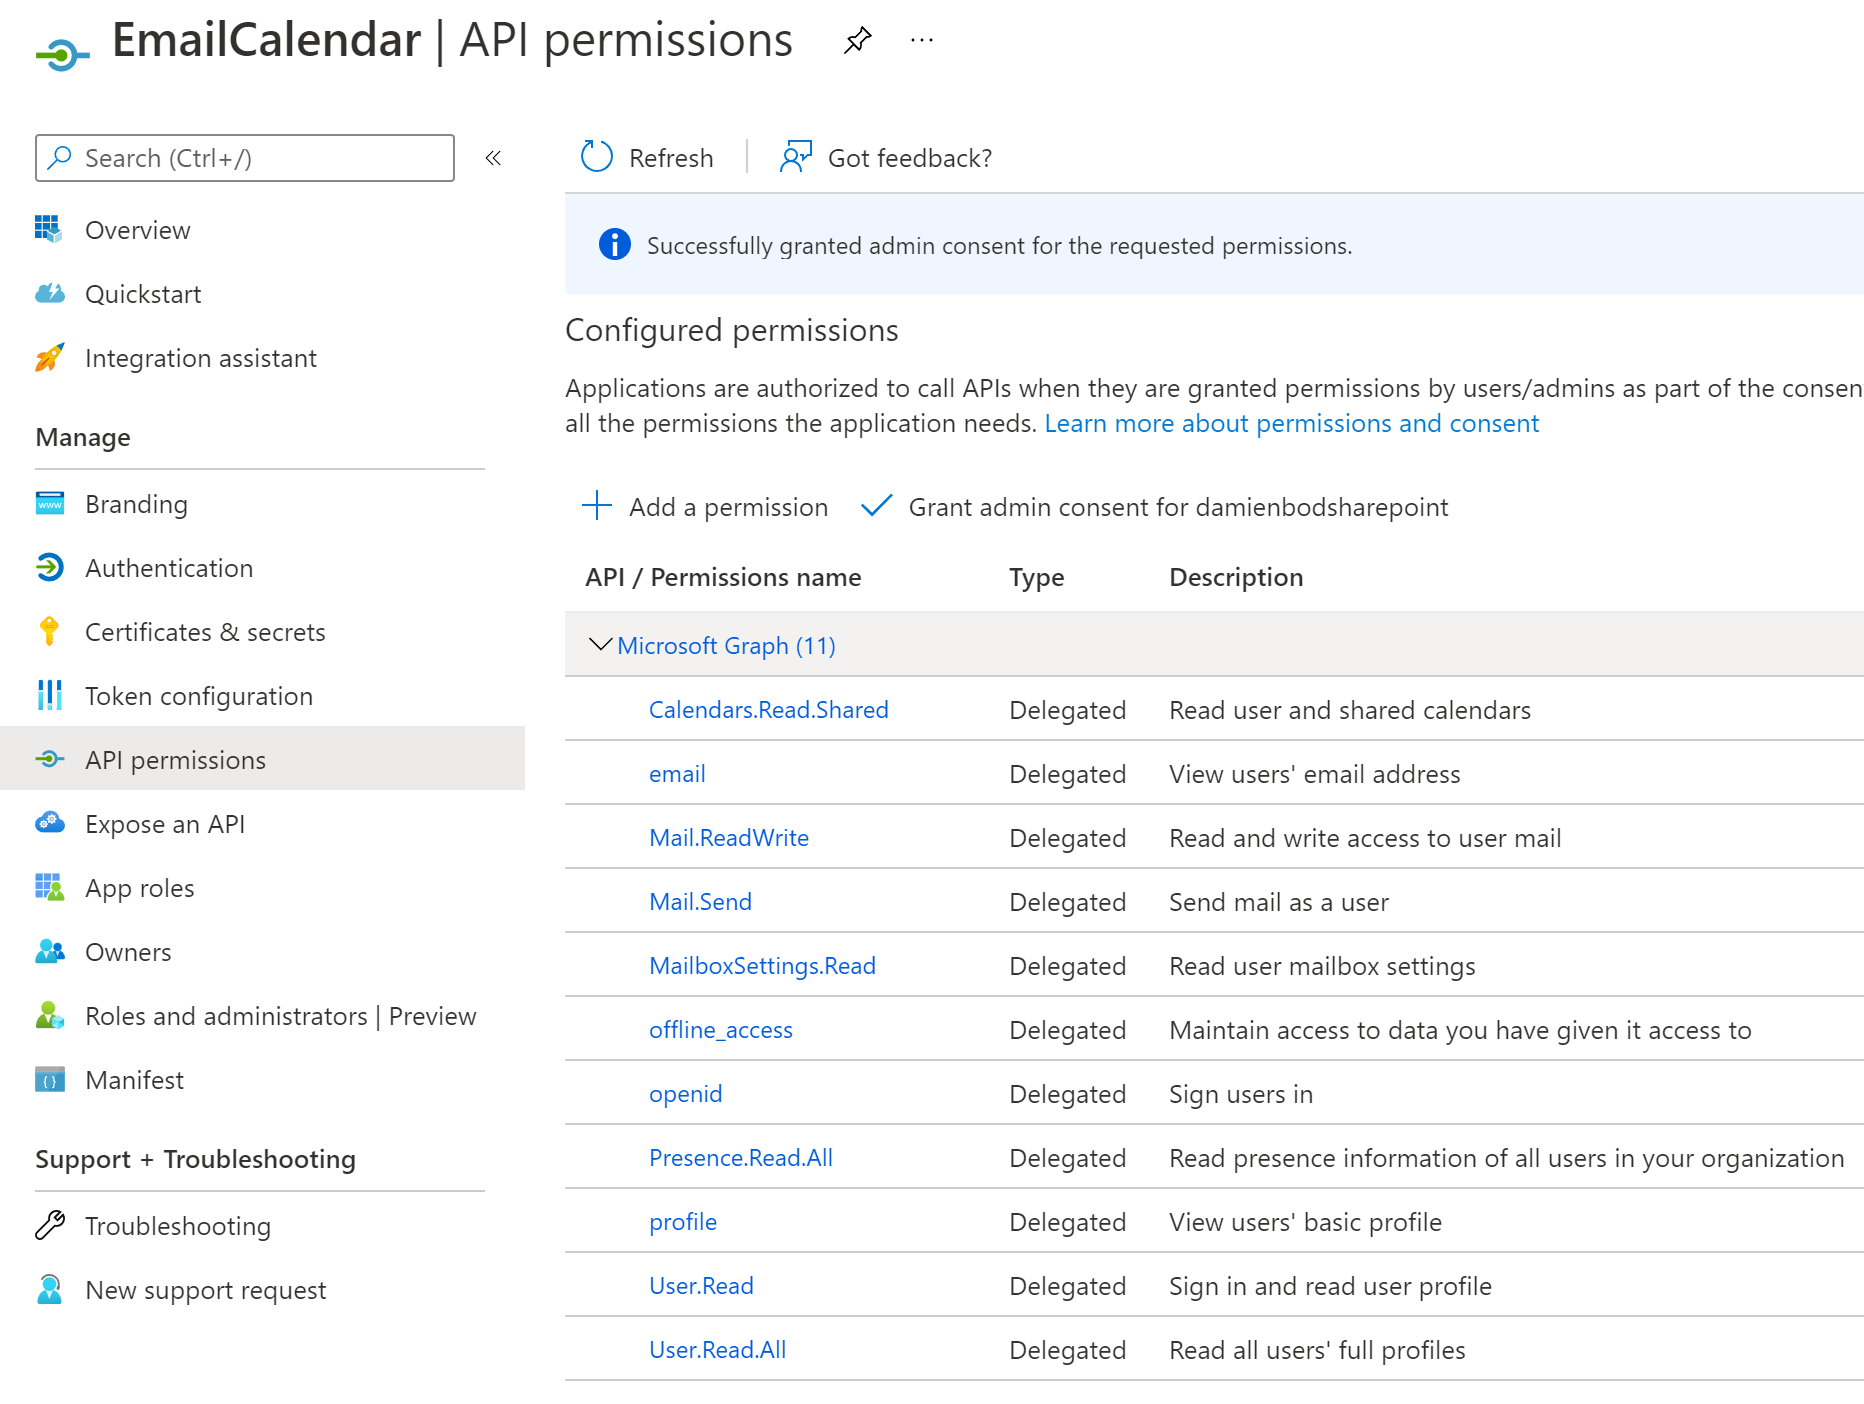This screenshot has width=1864, height=1404.
Task: Click the Search (Ctrl+/) input field
Action: tap(245, 158)
